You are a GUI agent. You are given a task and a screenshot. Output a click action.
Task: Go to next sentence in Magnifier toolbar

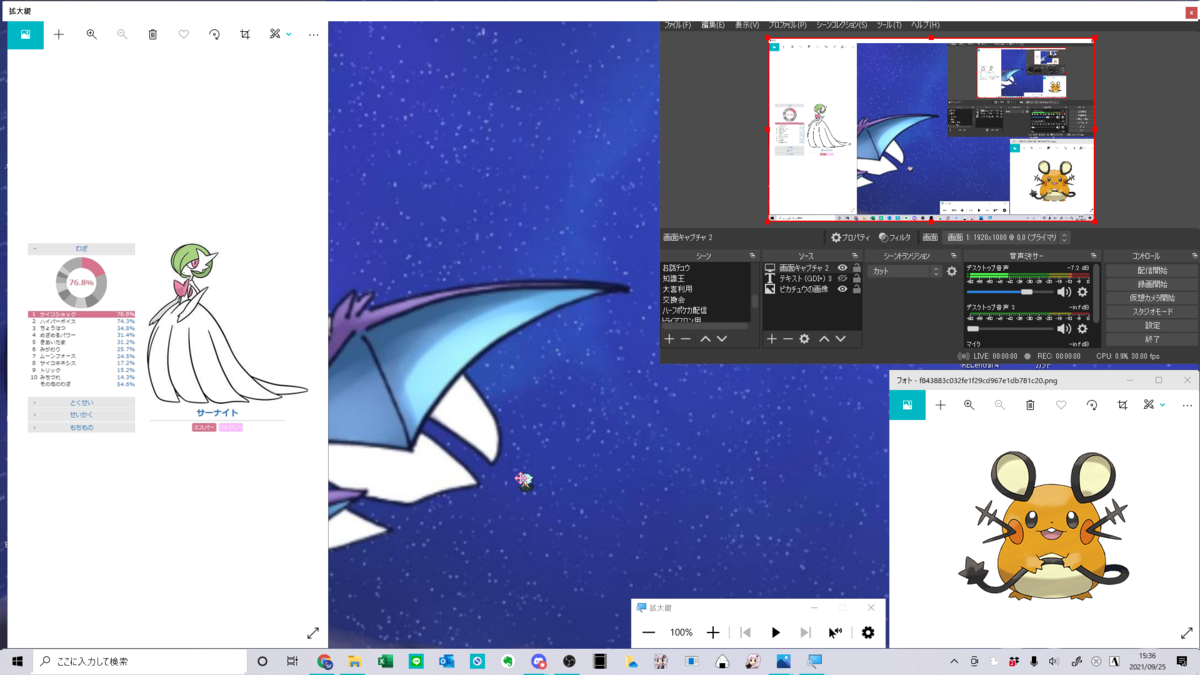805,633
